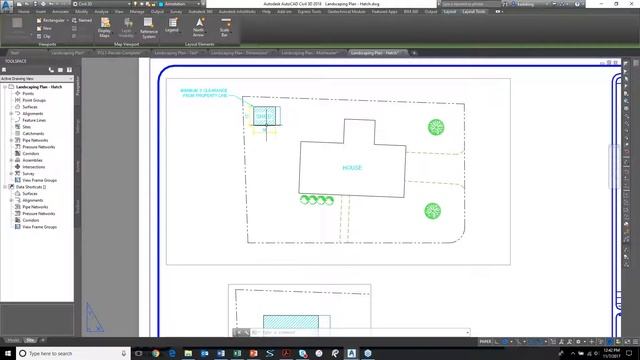Image resolution: width=640 pixels, height=360 pixels.
Task: Open the command line history dropdown arrow
Action: point(467,332)
